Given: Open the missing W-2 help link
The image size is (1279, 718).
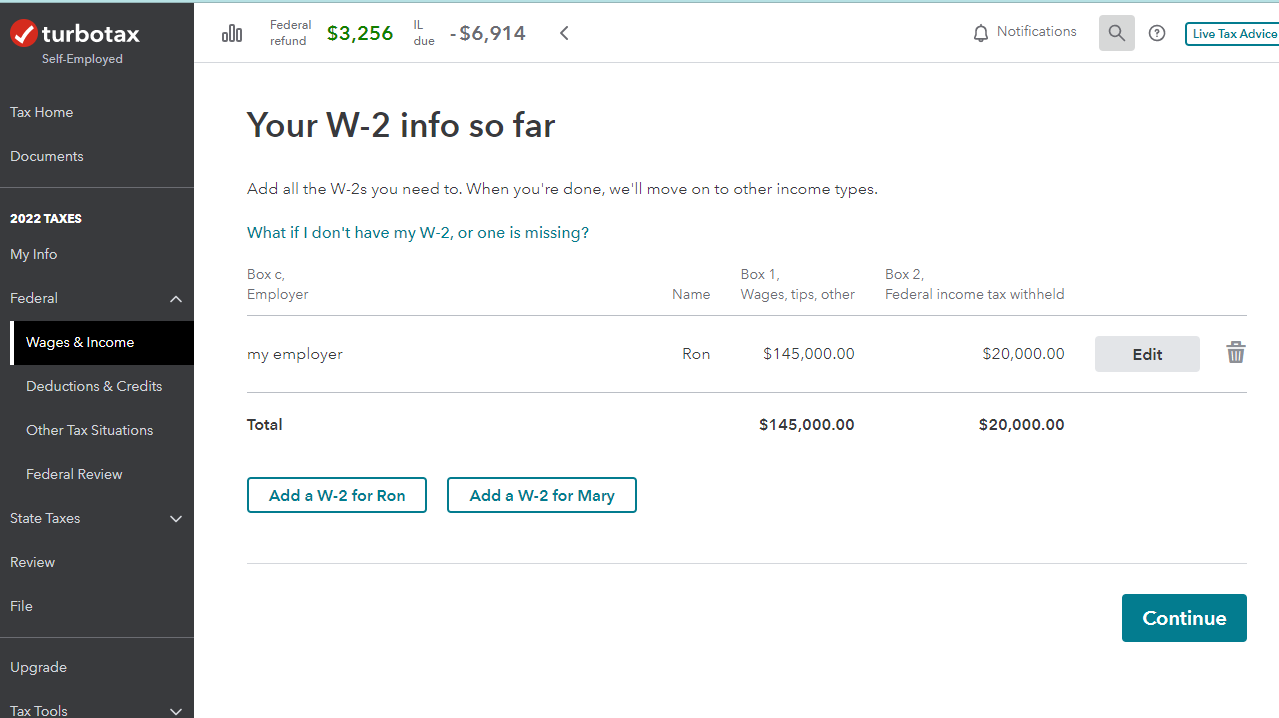Looking at the screenshot, I should click(418, 233).
